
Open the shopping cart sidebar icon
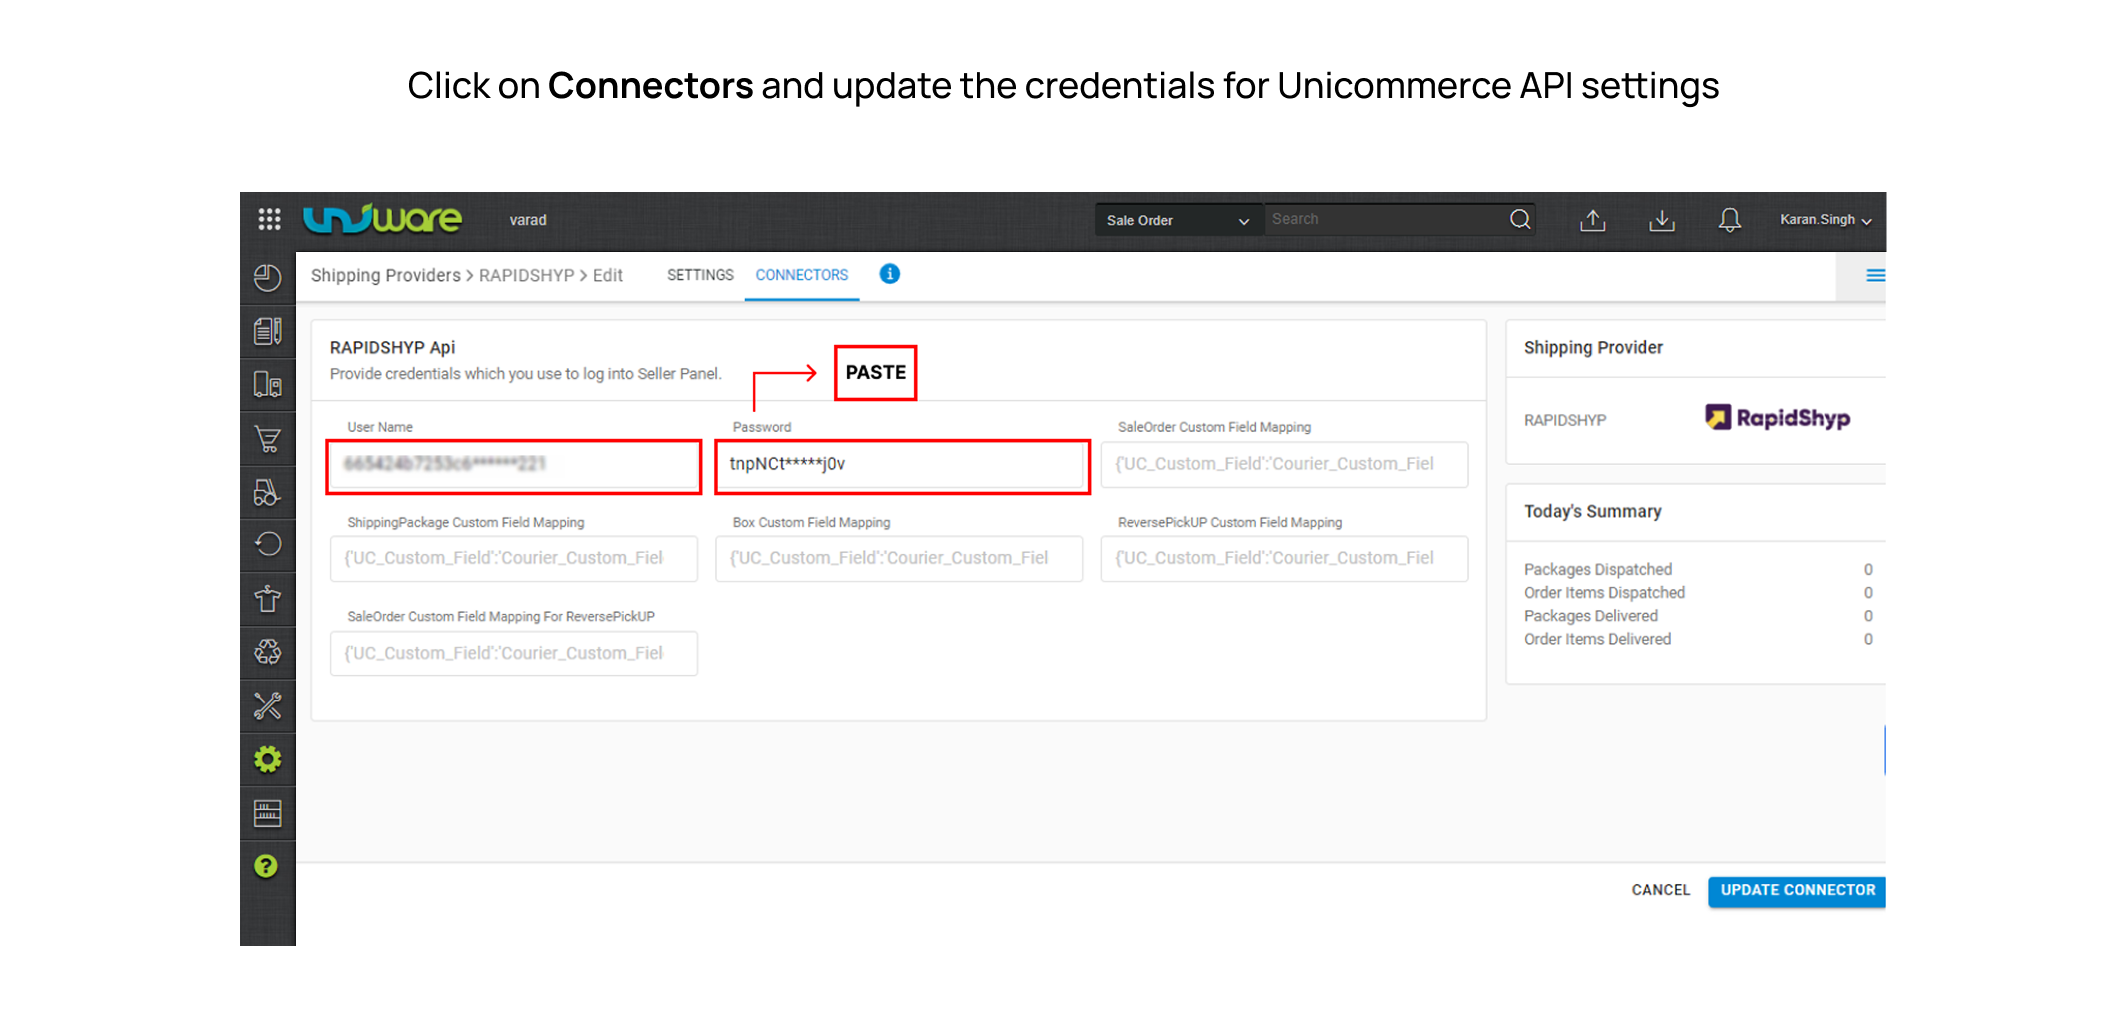click(268, 439)
